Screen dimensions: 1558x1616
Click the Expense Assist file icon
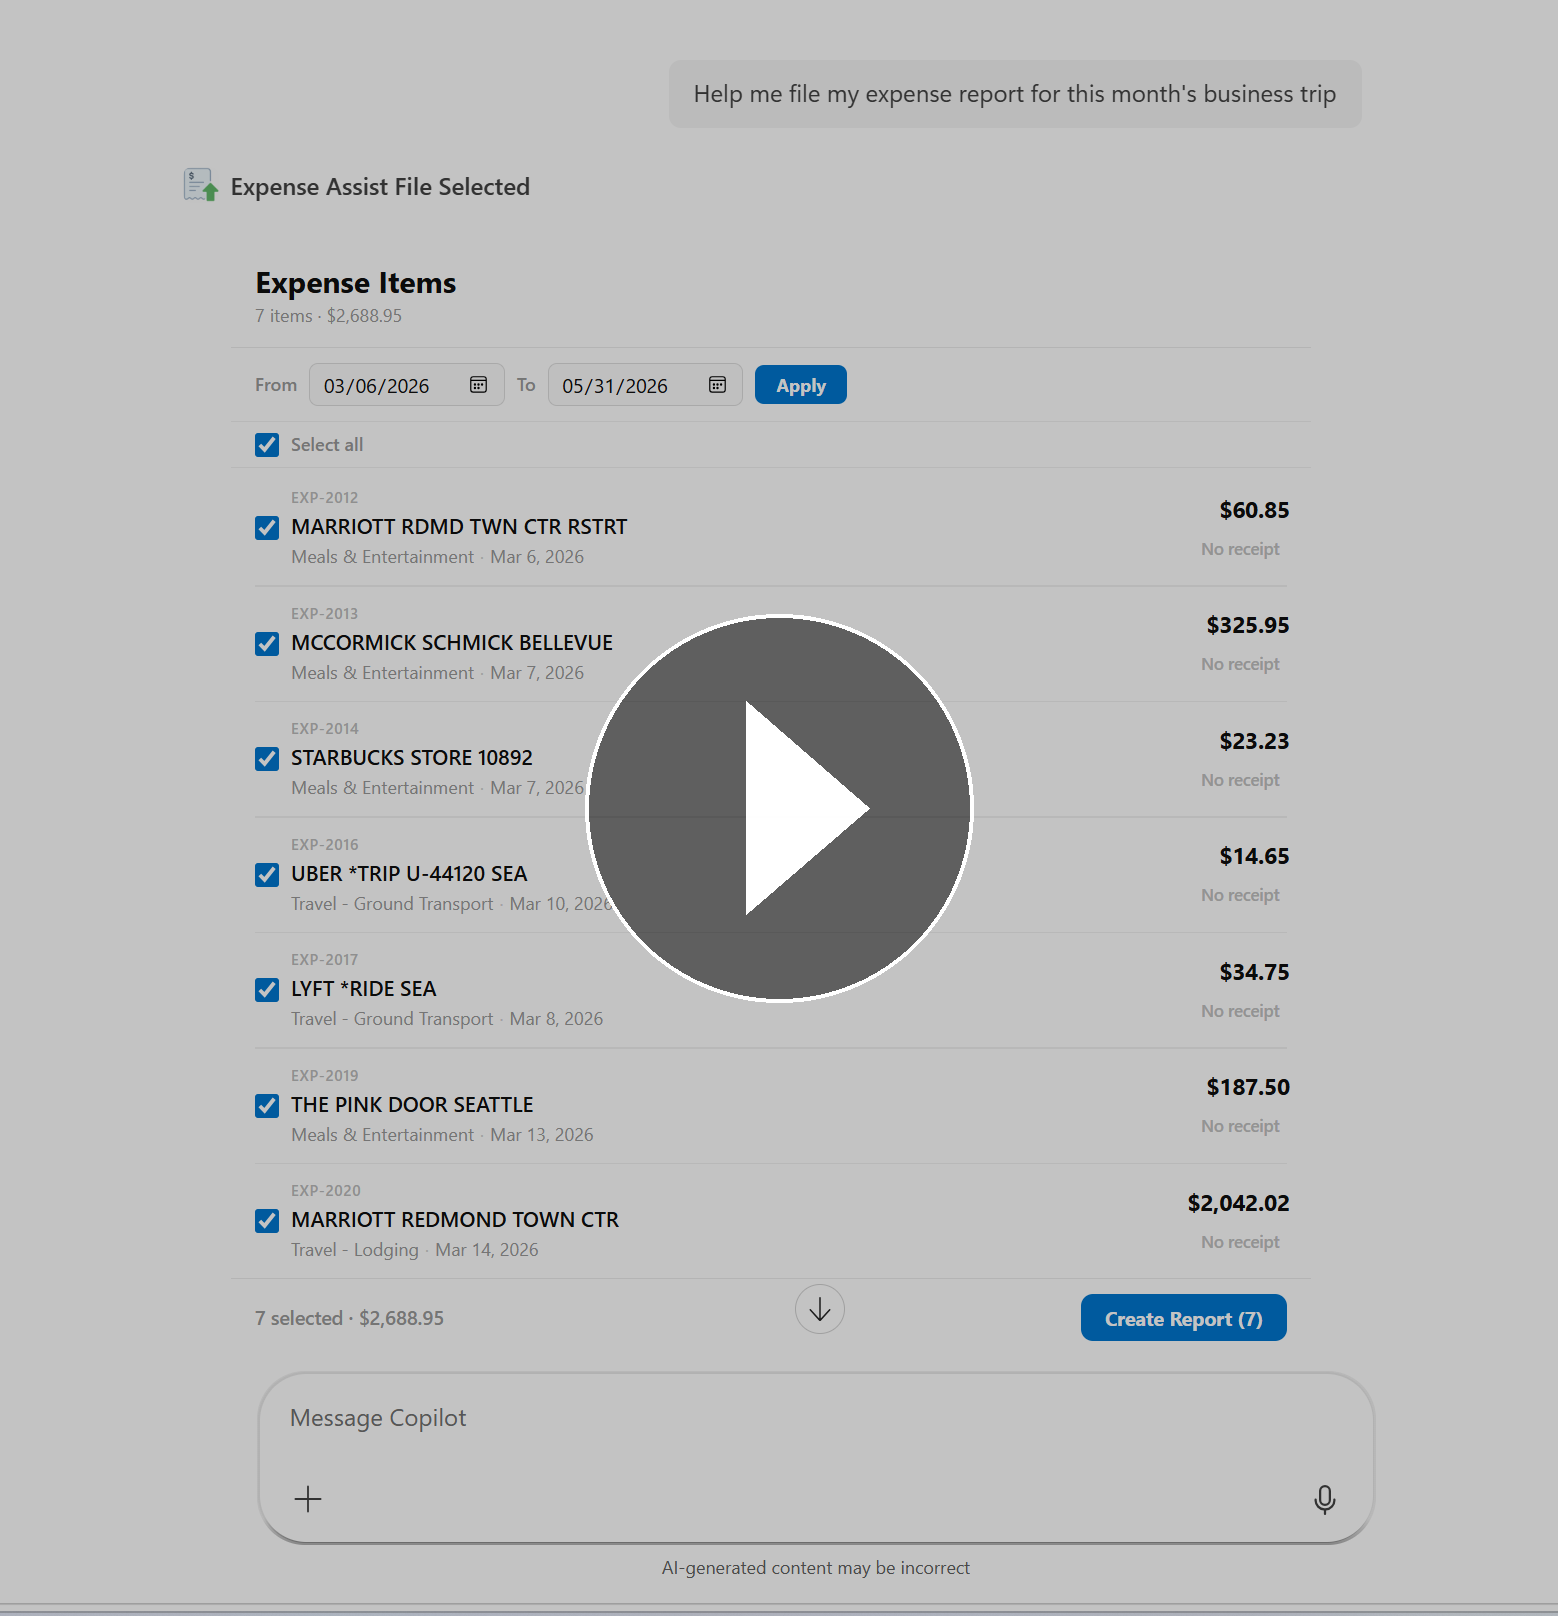click(201, 185)
